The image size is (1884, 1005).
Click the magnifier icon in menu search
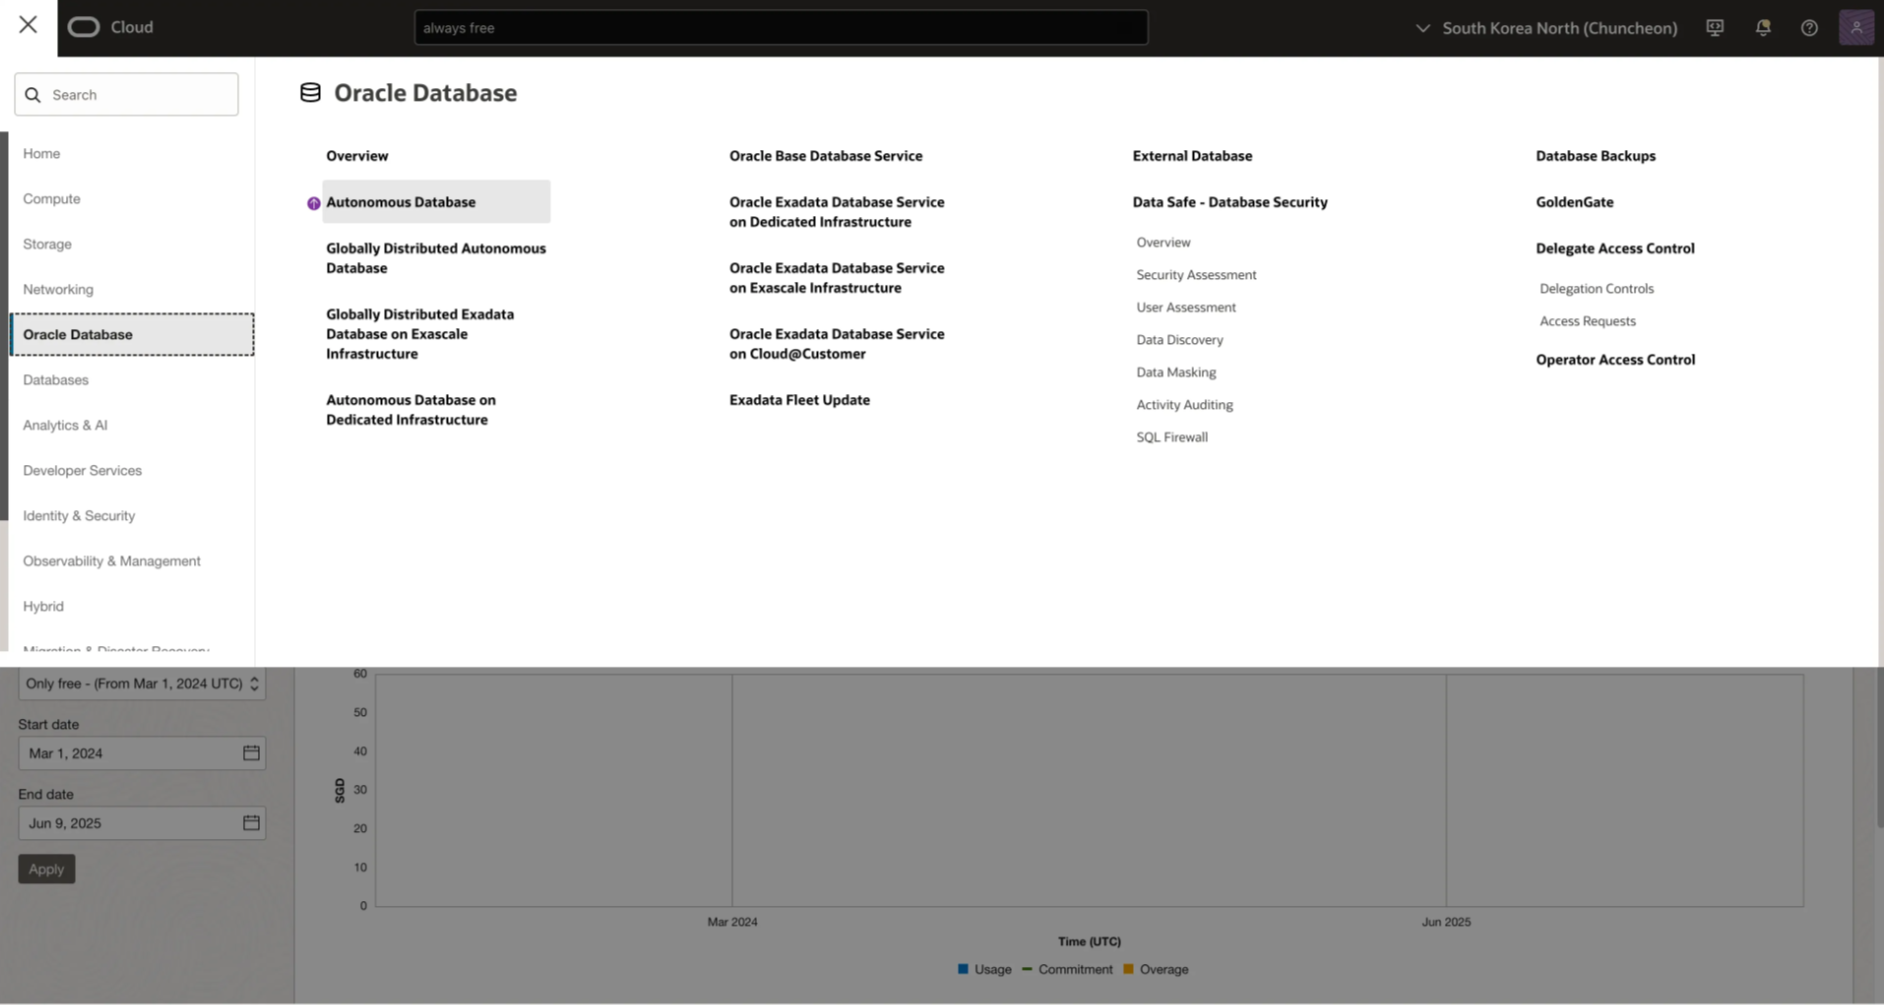point(33,95)
